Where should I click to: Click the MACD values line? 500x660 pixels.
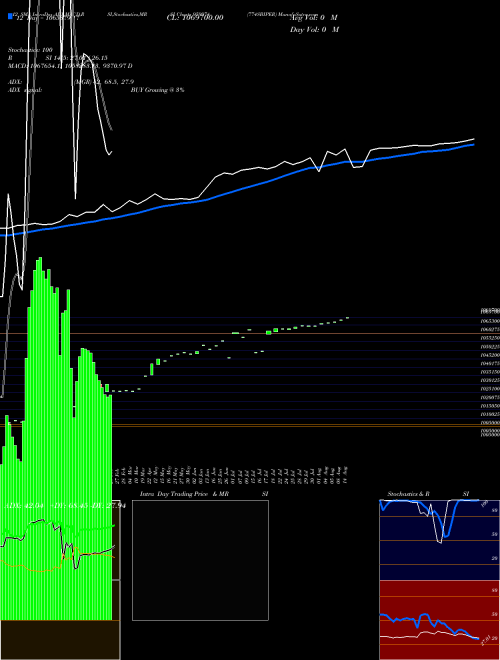coord(70,66)
